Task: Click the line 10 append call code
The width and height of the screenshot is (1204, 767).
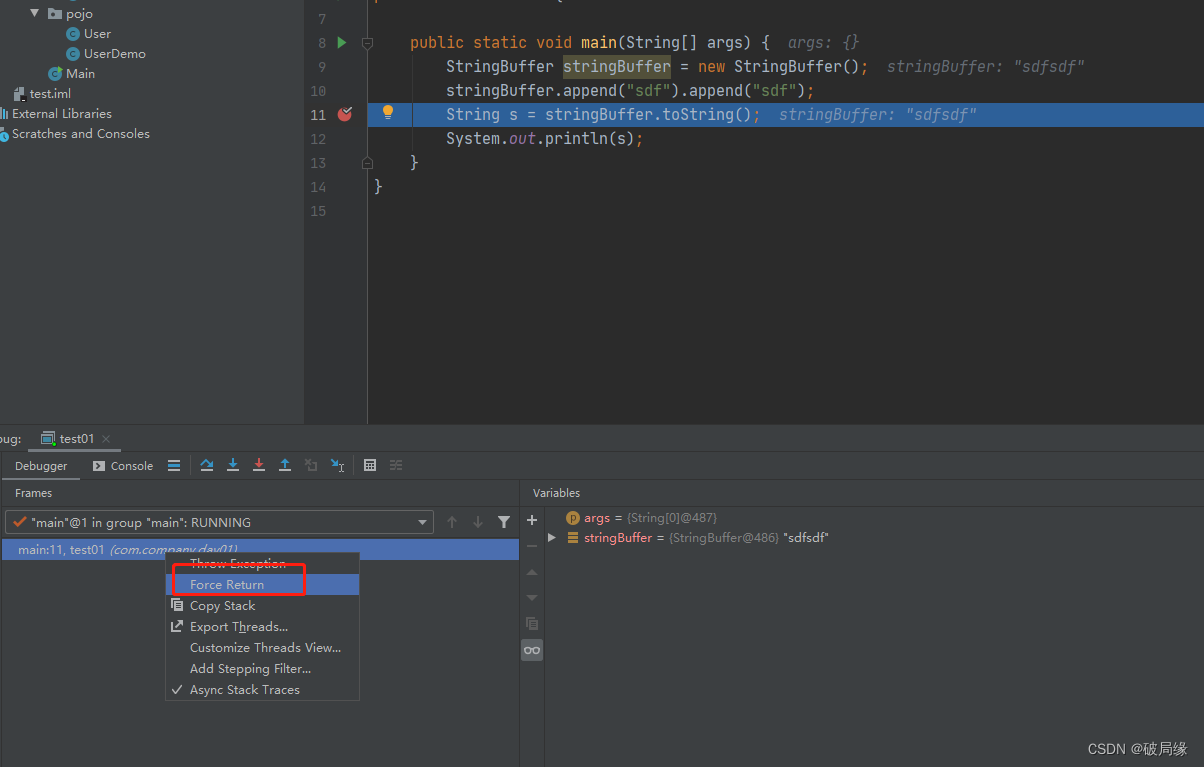Action: point(630,91)
